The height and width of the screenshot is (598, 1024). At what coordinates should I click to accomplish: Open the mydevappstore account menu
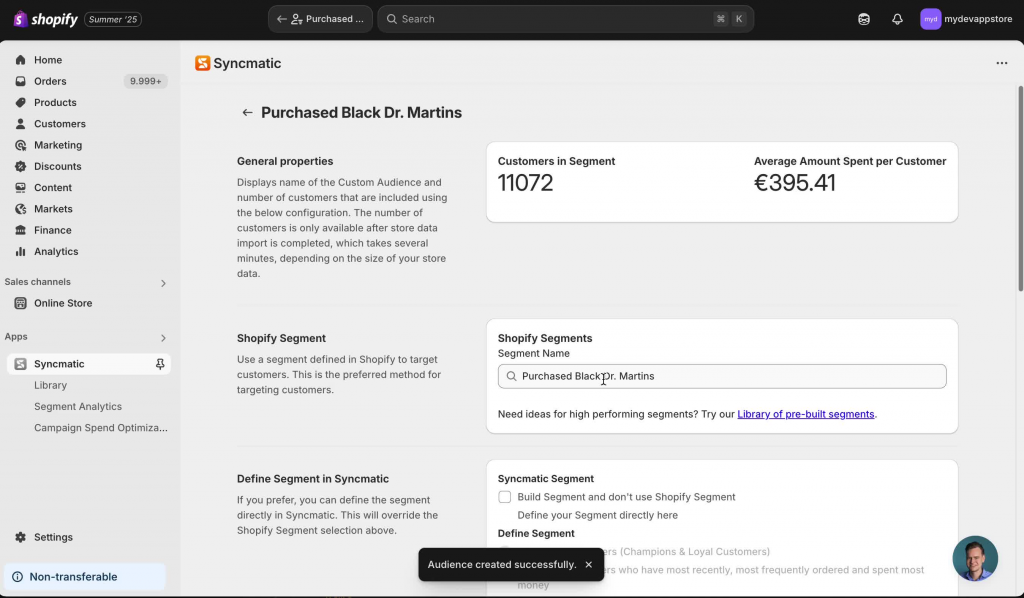pyautogui.click(x=966, y=19)
